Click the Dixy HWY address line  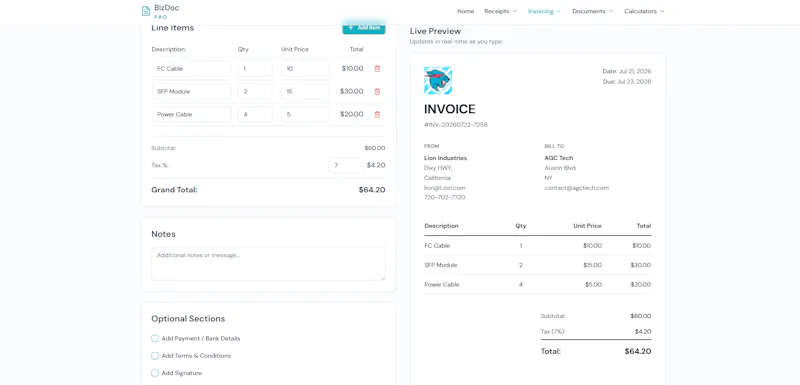pos(438,168)
